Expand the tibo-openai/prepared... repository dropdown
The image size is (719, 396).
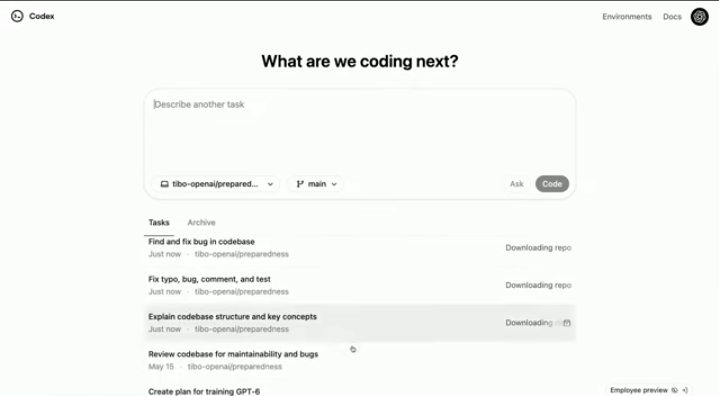(x=216, y=184)
